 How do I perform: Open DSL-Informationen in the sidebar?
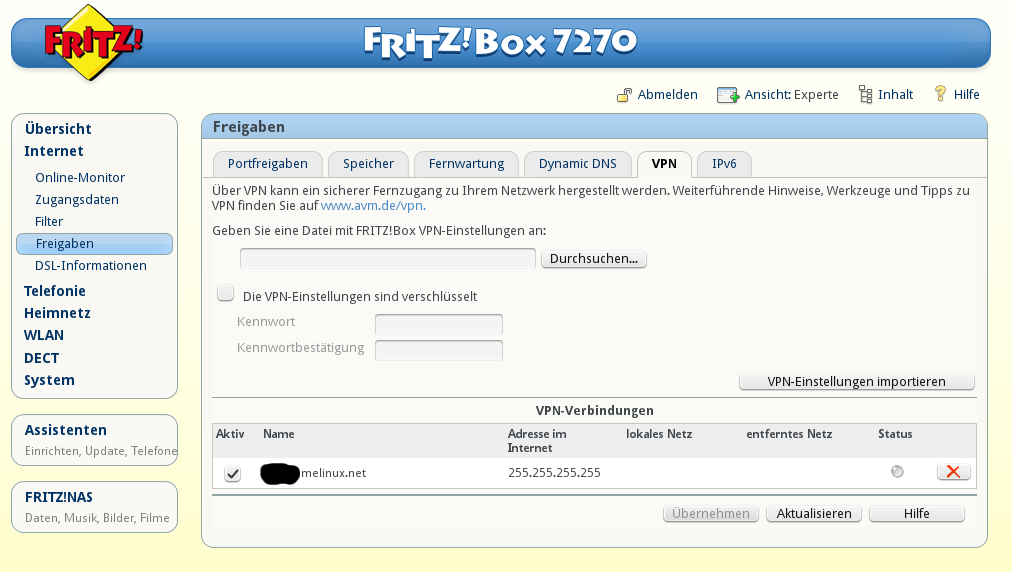coord(90,265)
